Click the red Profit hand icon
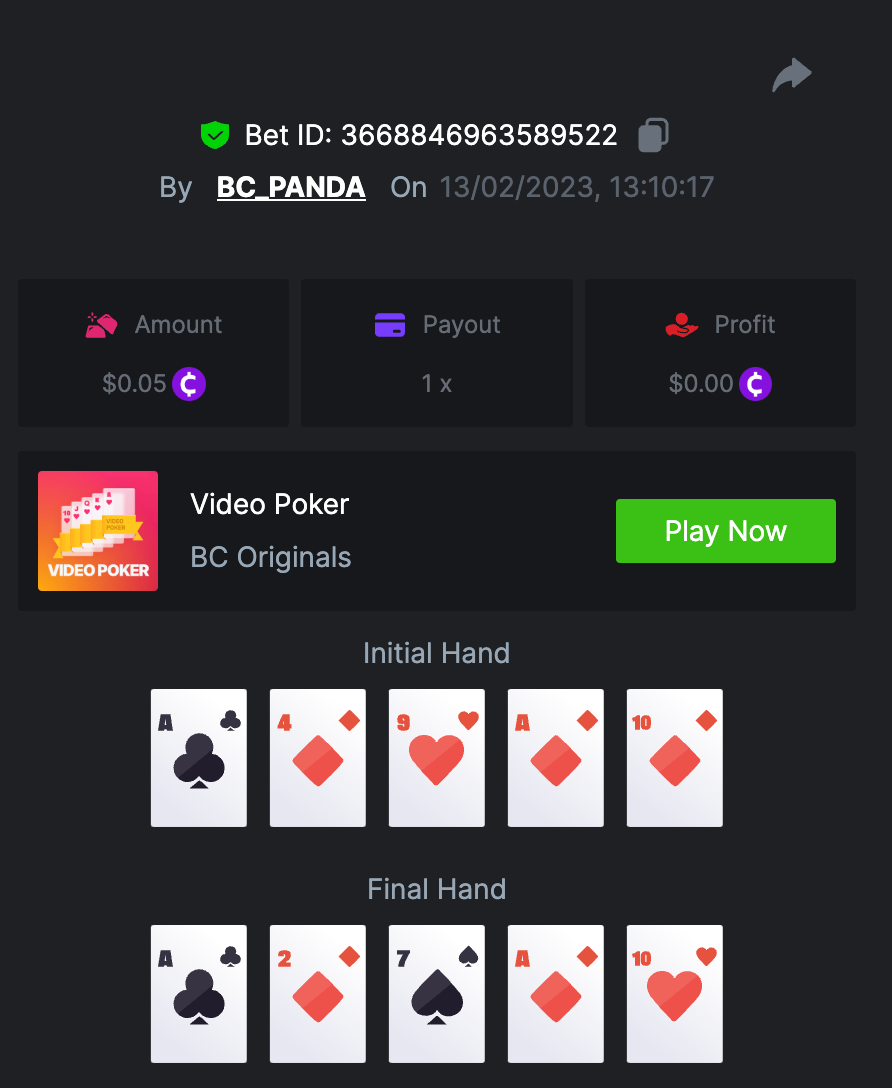The width and height of the screenshot is (892, 1088). (681, 325)
